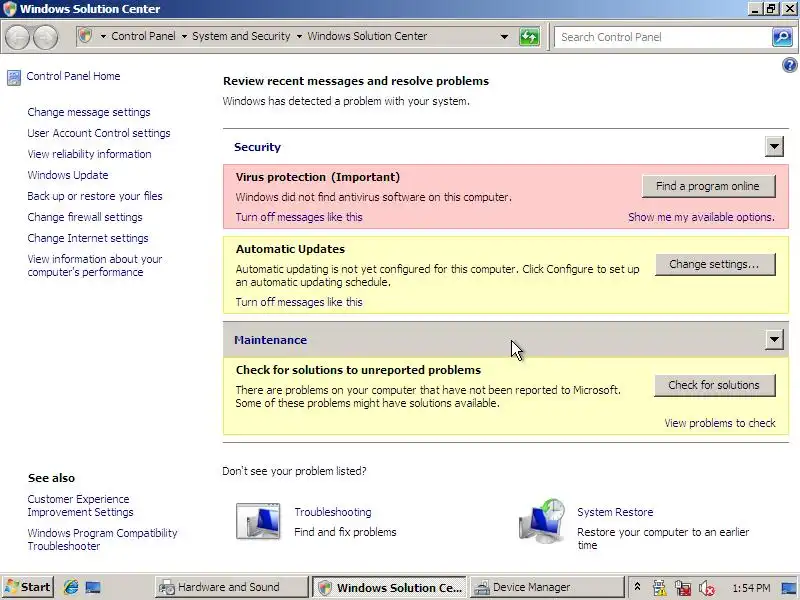Go forward with the Forward arrow button
The image size is (800, 600).
45,37
